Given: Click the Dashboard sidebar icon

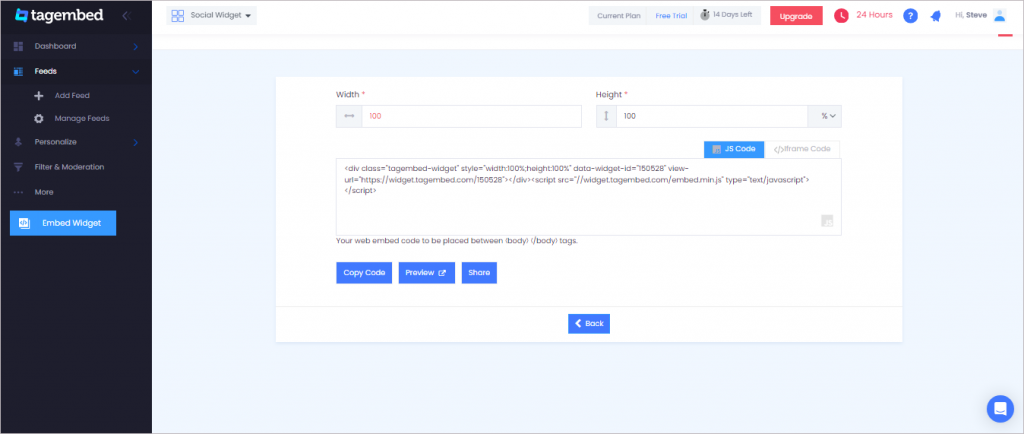Looking at the screenshot, I should (x=18, y=46).
